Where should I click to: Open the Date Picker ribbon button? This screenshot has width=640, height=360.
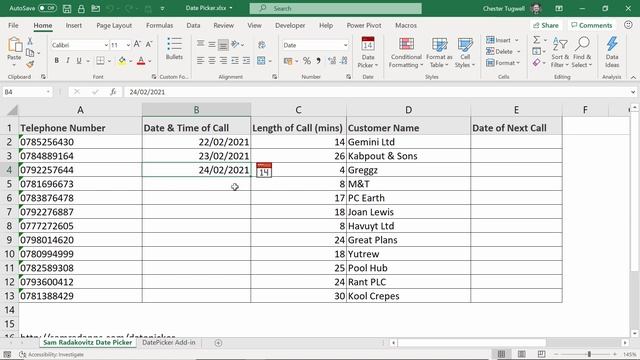click(x=368, y=52)
